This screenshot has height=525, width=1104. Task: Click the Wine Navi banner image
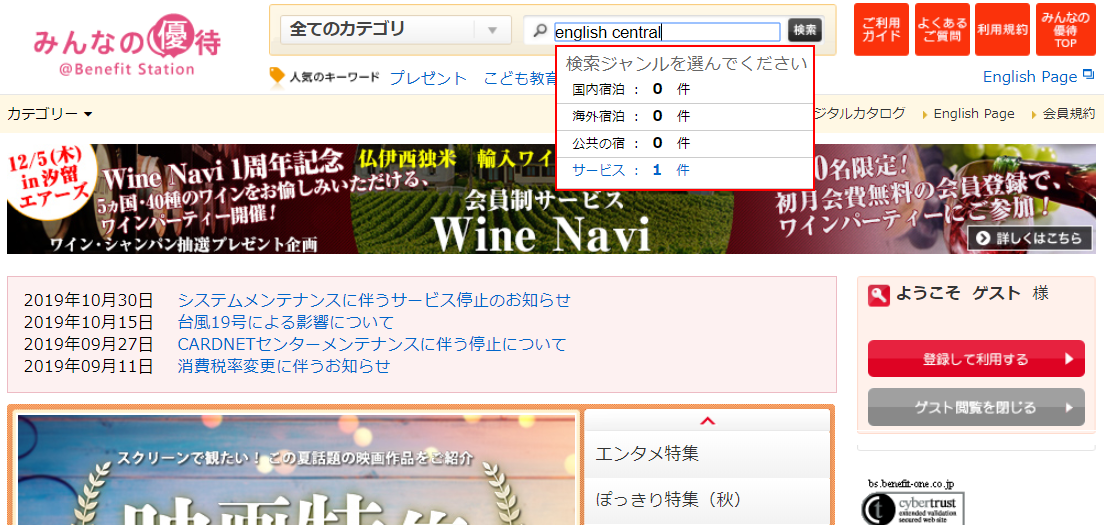pyautogui.click(x=552, y=199)
